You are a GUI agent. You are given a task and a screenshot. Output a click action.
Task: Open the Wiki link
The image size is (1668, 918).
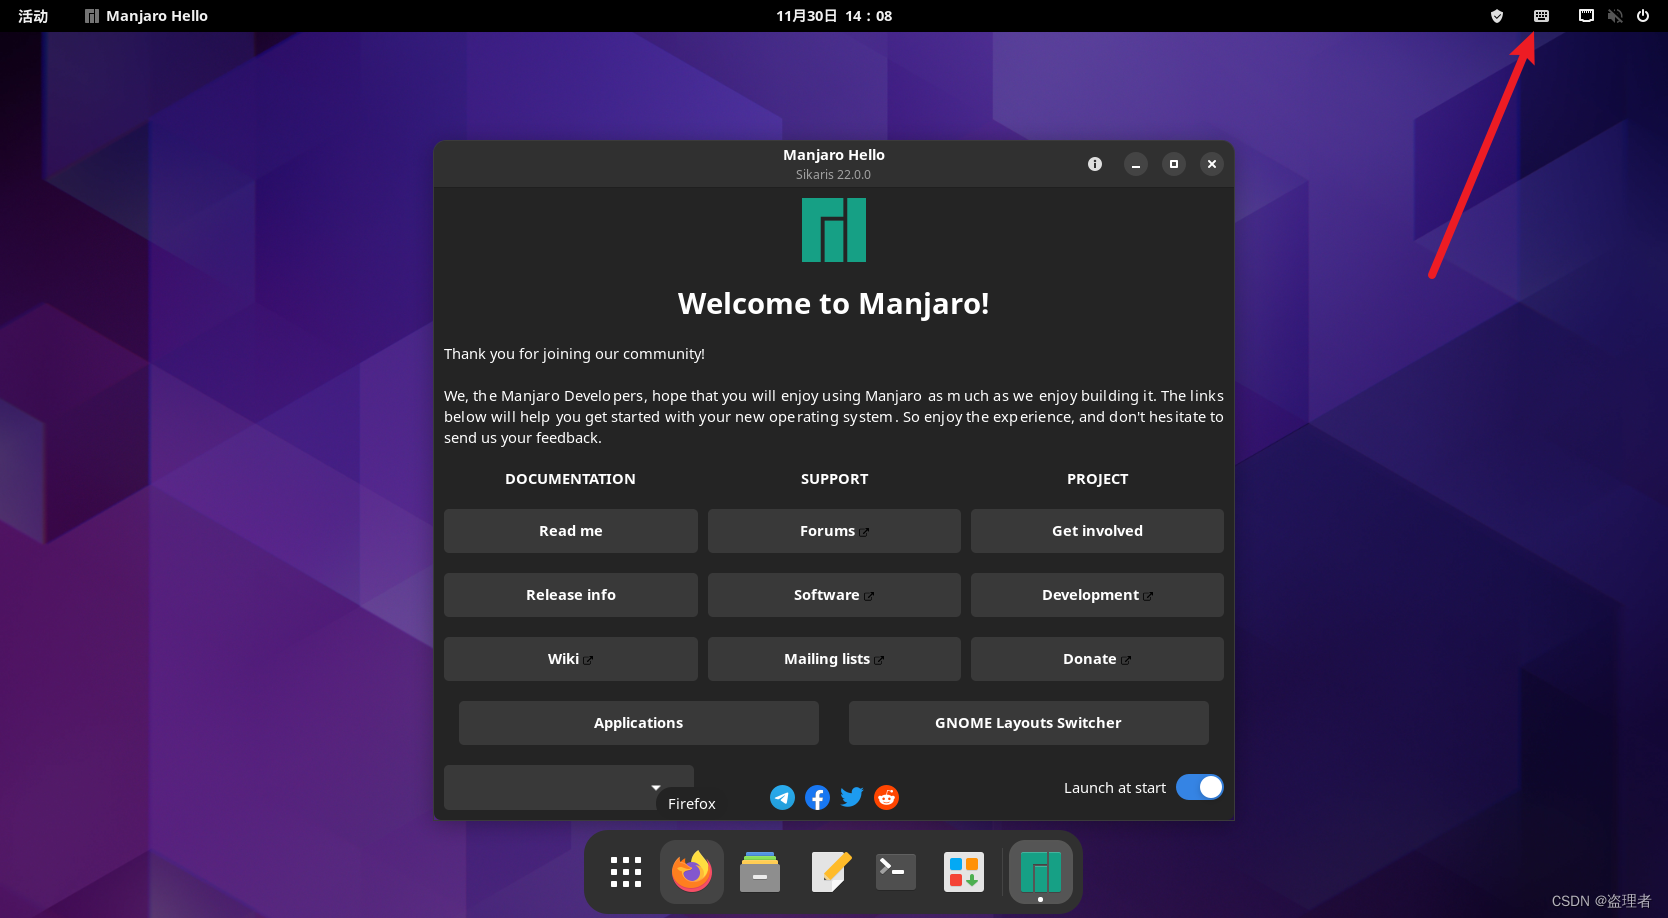571,659
